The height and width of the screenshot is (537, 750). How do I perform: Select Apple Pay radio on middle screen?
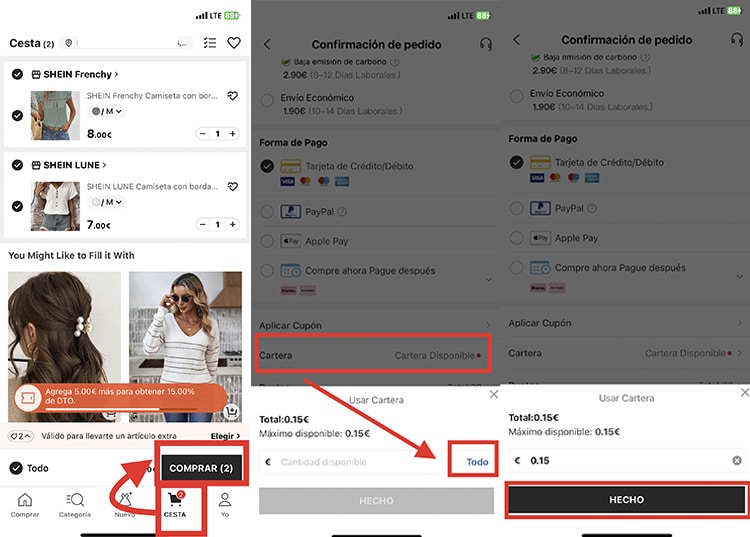[x=267, y=241]
